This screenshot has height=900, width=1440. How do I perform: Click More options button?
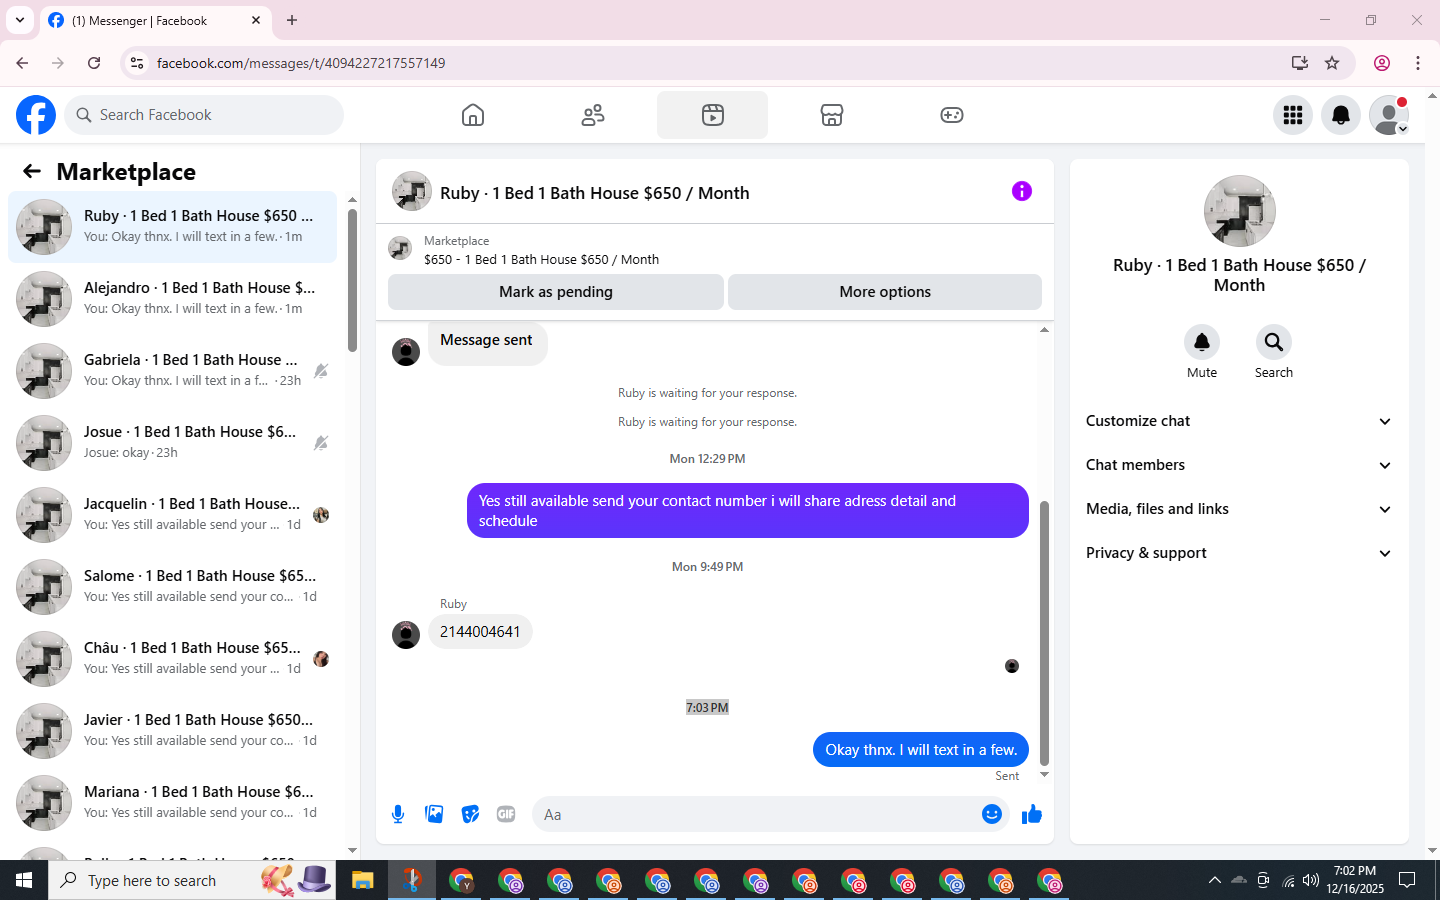point(885,292)
